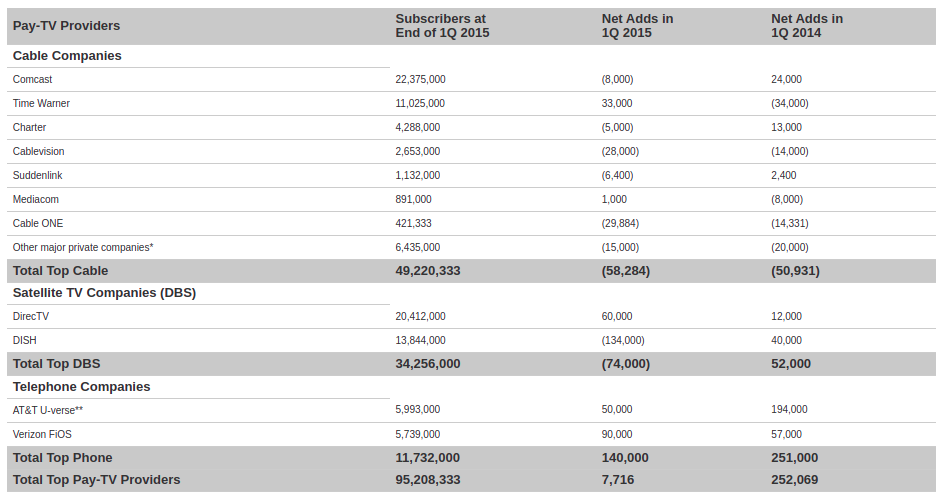The height and width of the screenshot is (503, 948).
Task: Click the Total Top Cable row
Action: pyautogui.click(x=60, y=270)
